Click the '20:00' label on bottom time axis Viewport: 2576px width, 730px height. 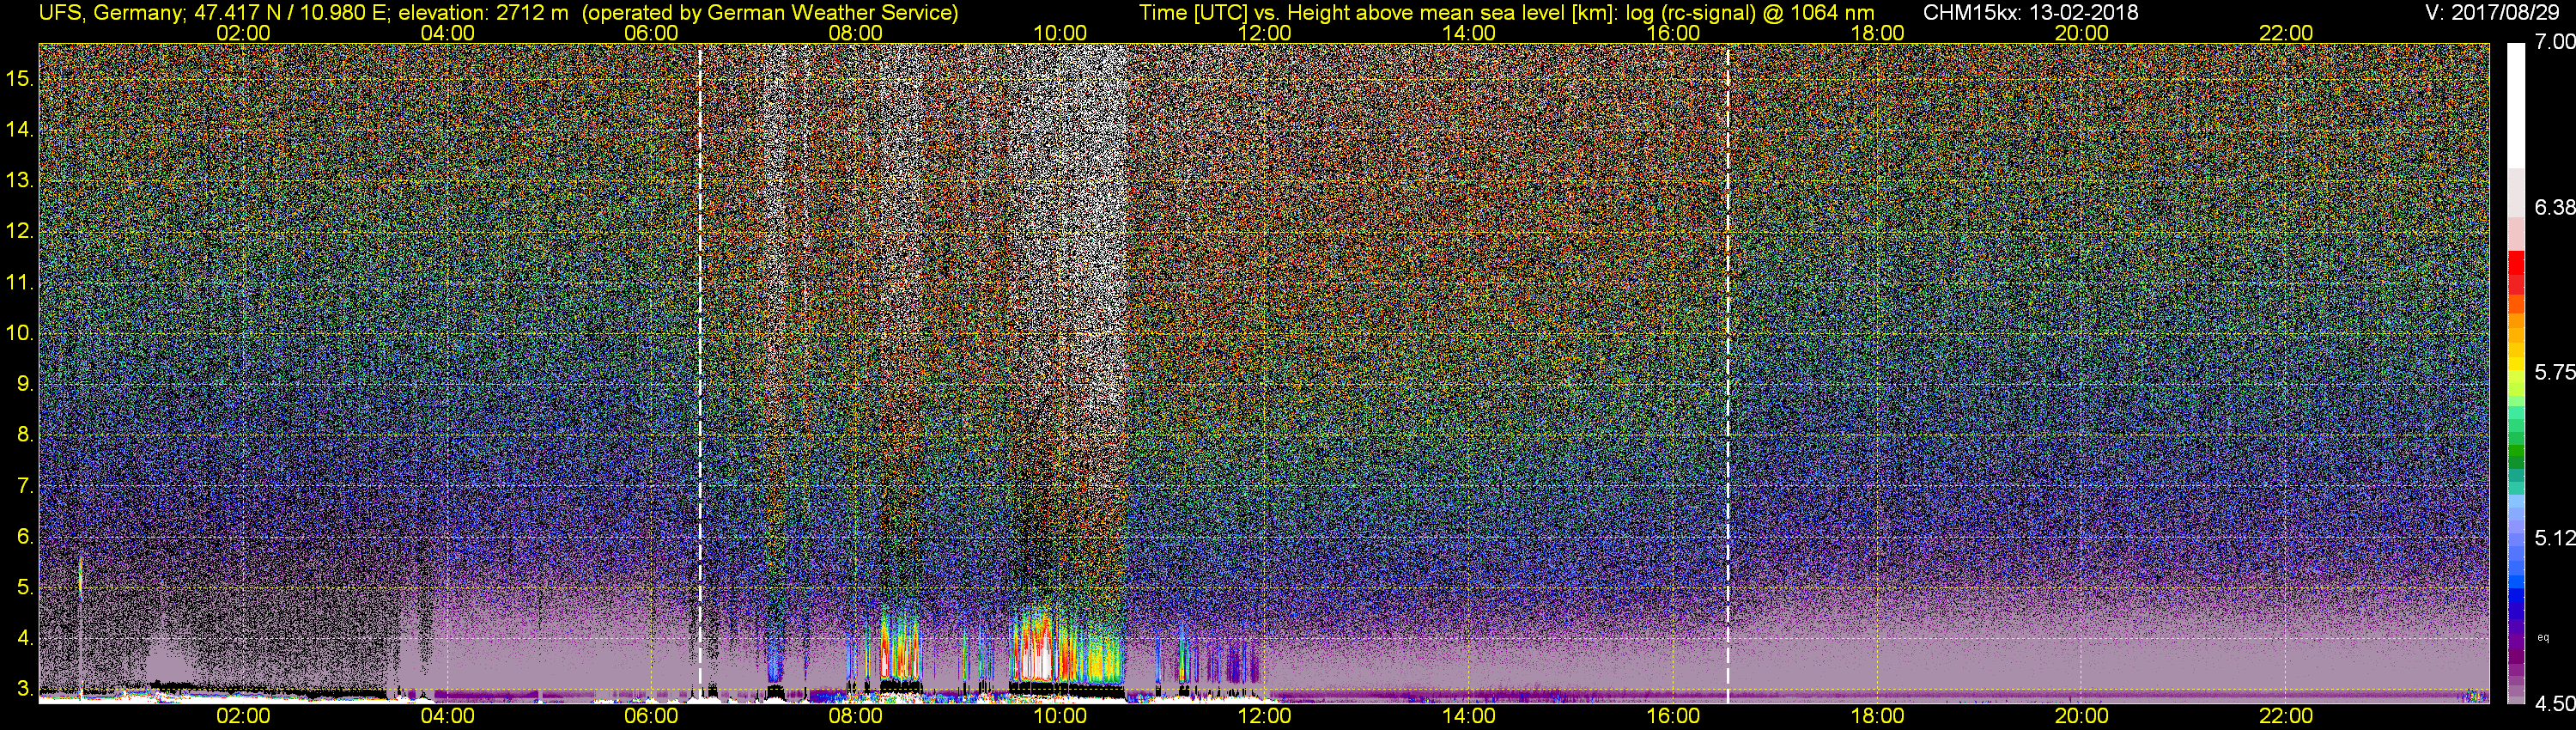[2082, 717]
